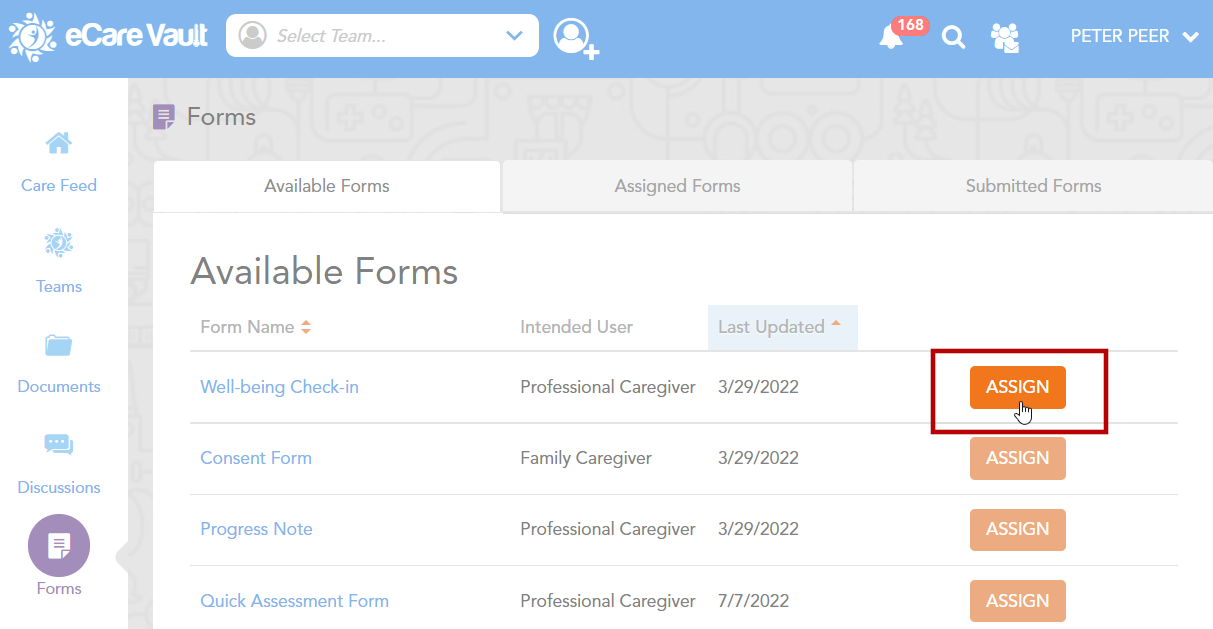The image size is (1213, 629).
Task: Expand the Select Team dropdown
Action: (x=382, y=36)
